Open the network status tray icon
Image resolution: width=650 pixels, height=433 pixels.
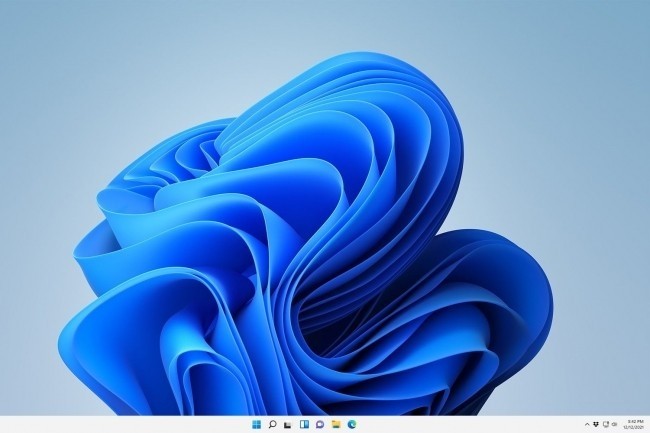(x=606, y=424)
